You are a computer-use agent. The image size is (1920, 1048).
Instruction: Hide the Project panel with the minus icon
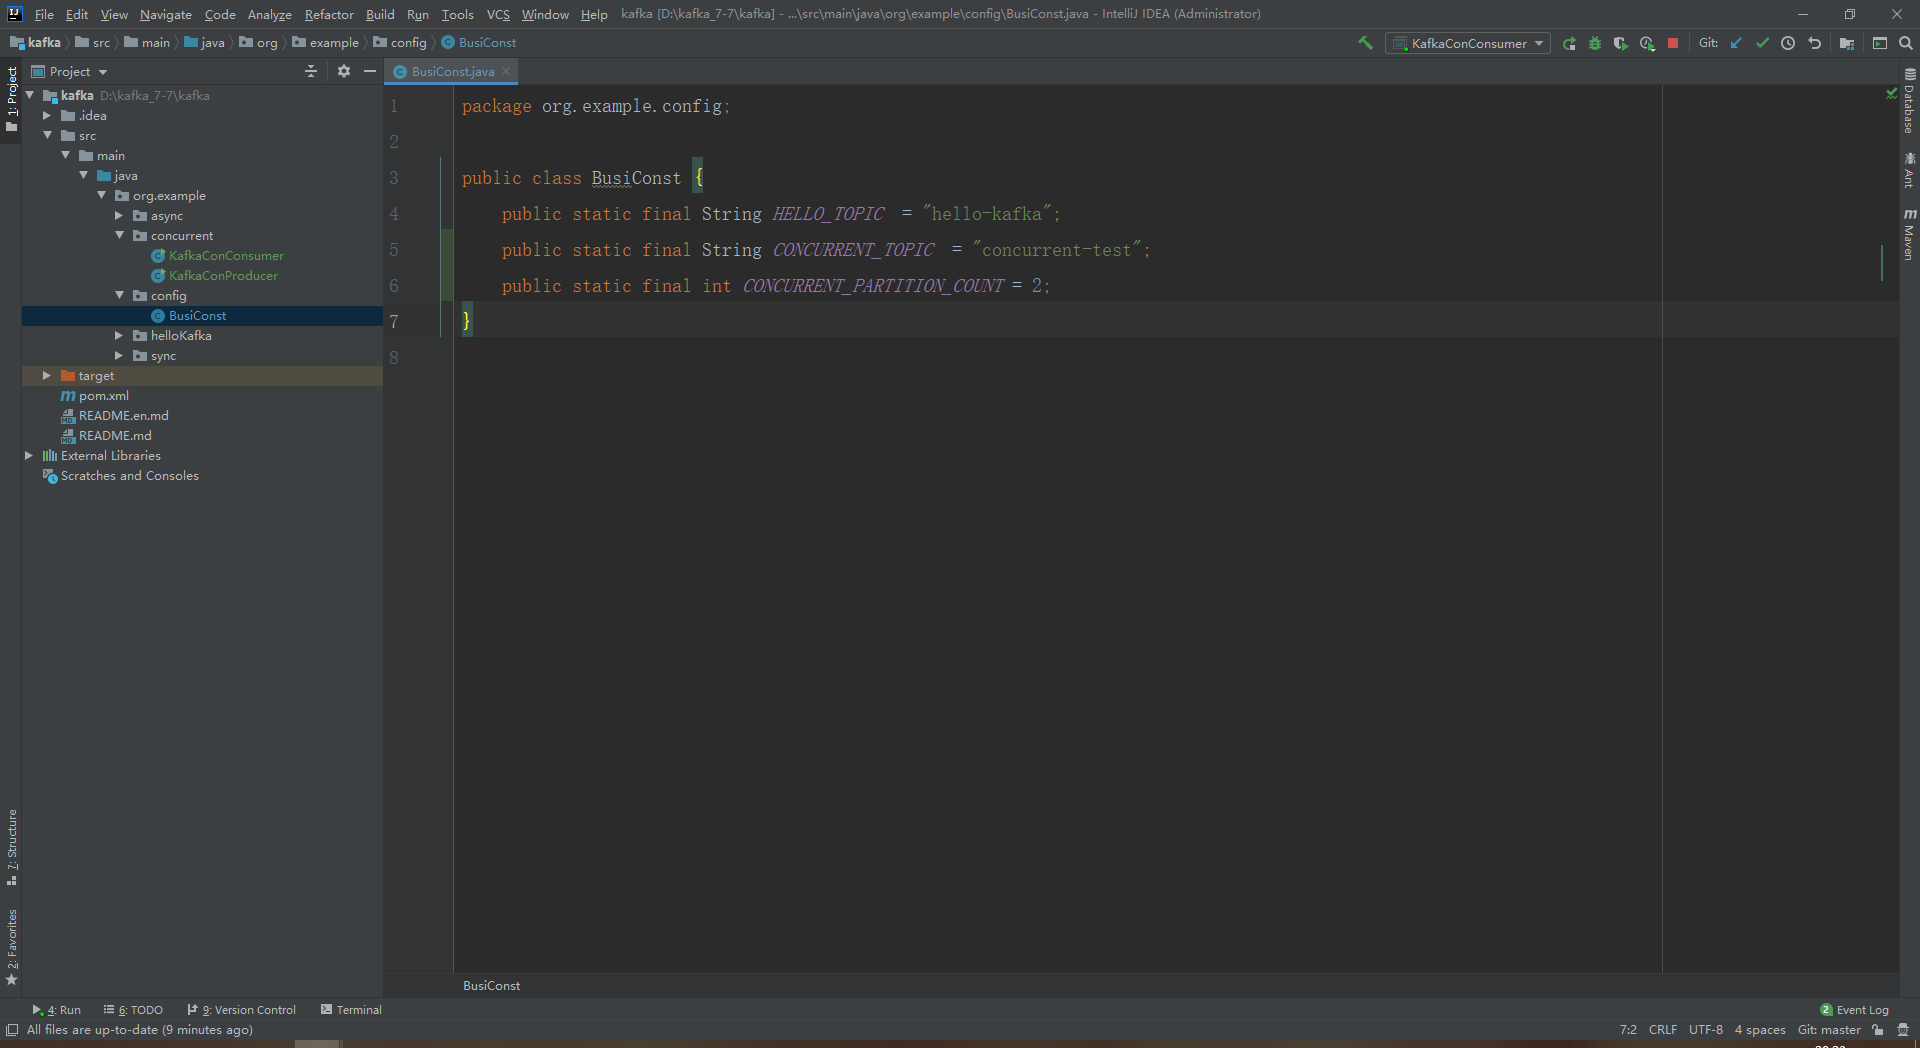[370, 71]
